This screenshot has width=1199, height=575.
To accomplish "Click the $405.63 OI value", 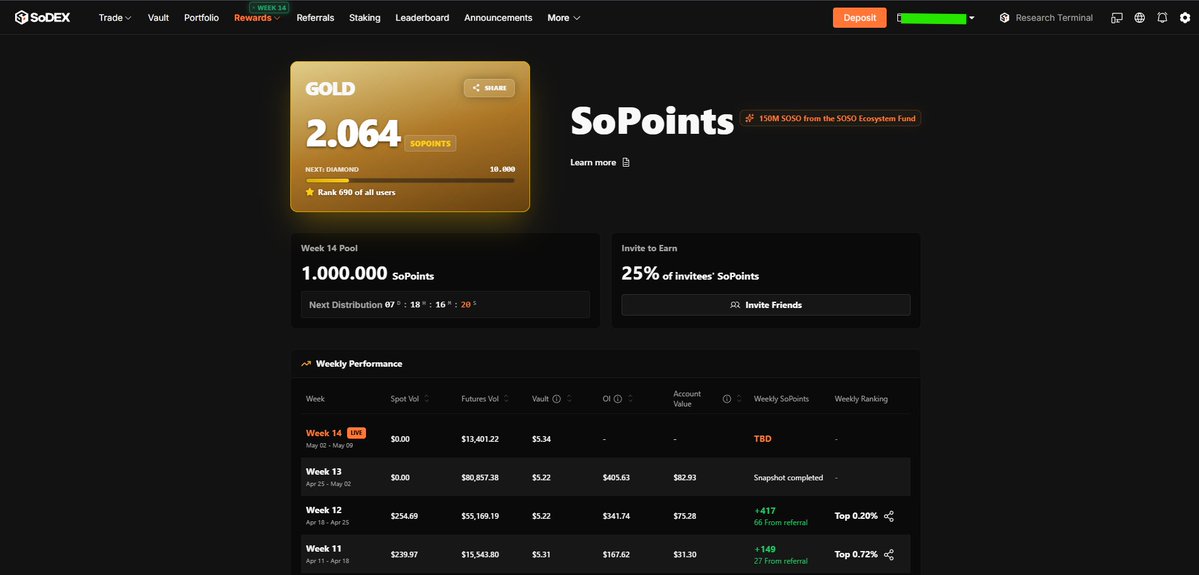I will click(616, 477).
